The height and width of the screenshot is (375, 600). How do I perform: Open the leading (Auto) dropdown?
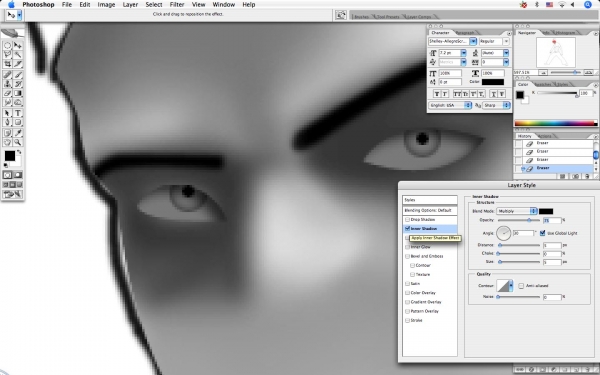(x=506, y=53)
